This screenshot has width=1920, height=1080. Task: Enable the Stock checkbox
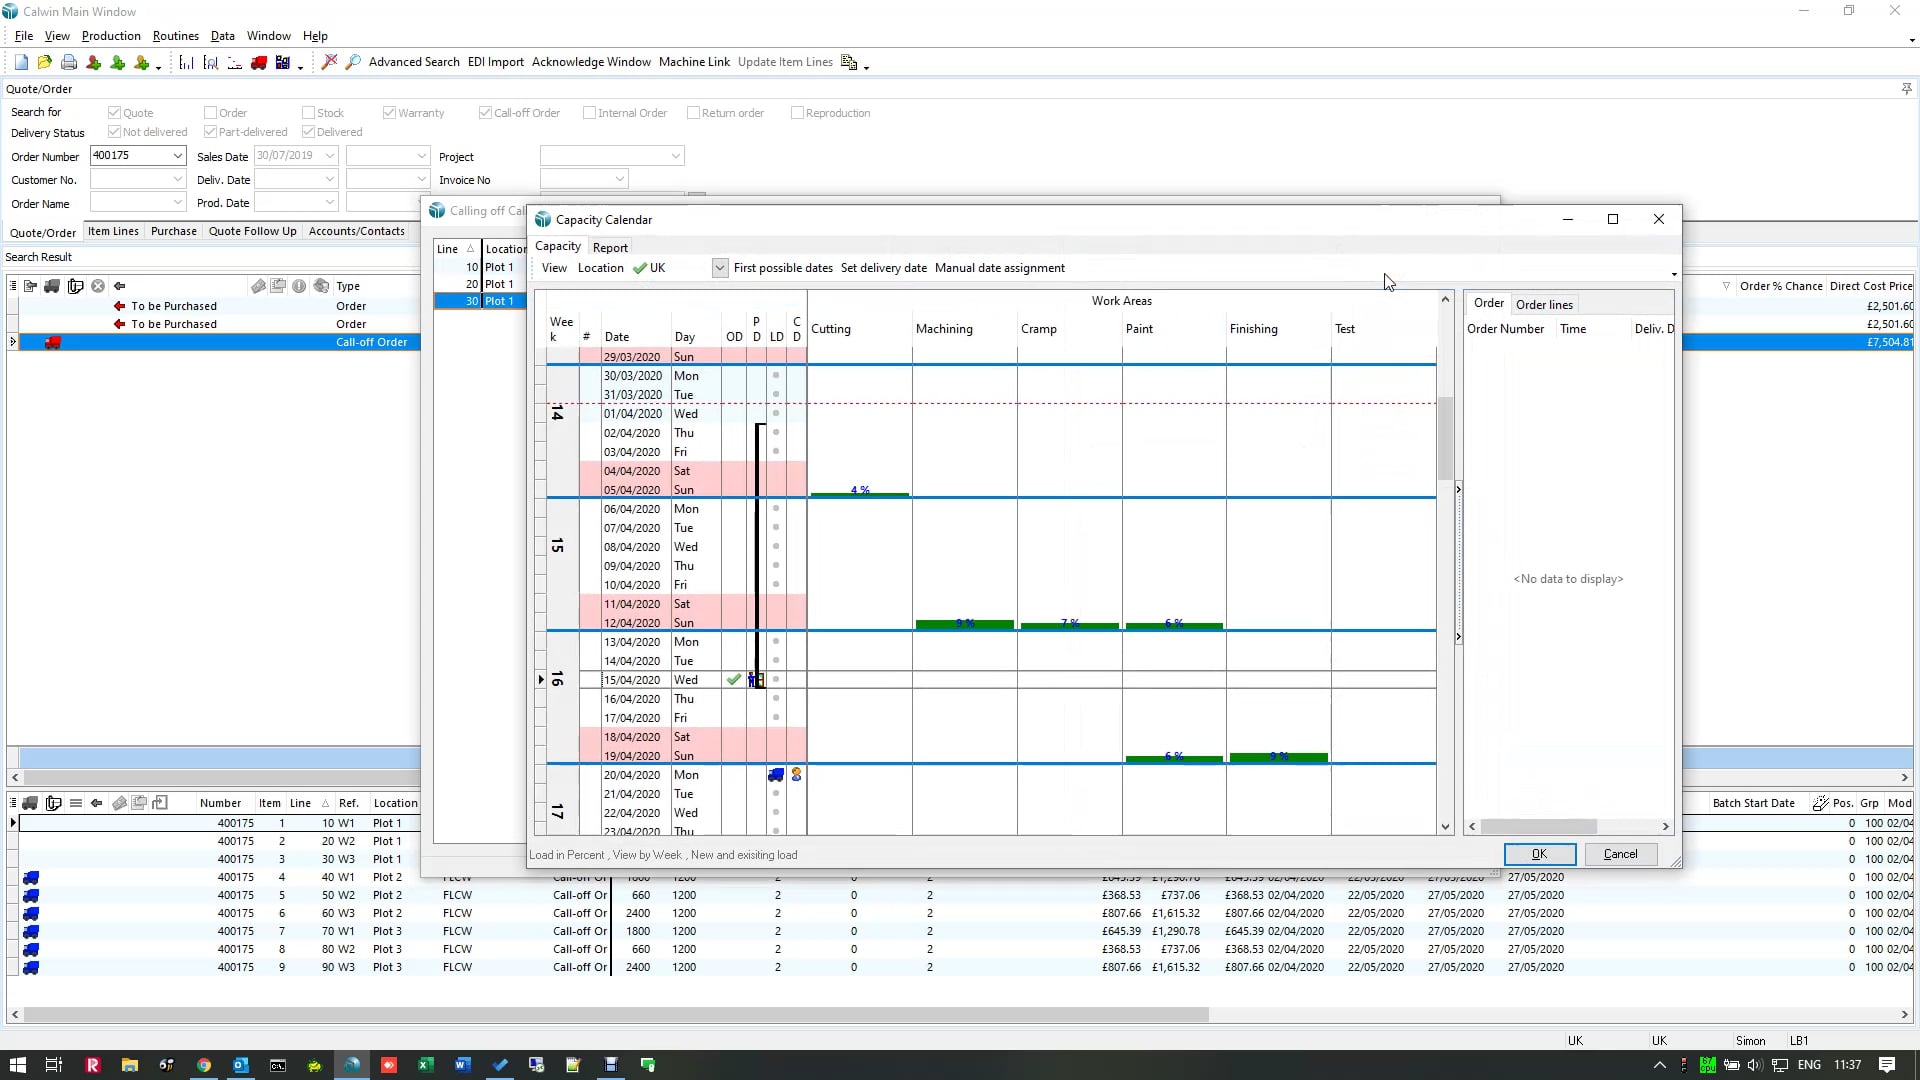tap(308, 113)
